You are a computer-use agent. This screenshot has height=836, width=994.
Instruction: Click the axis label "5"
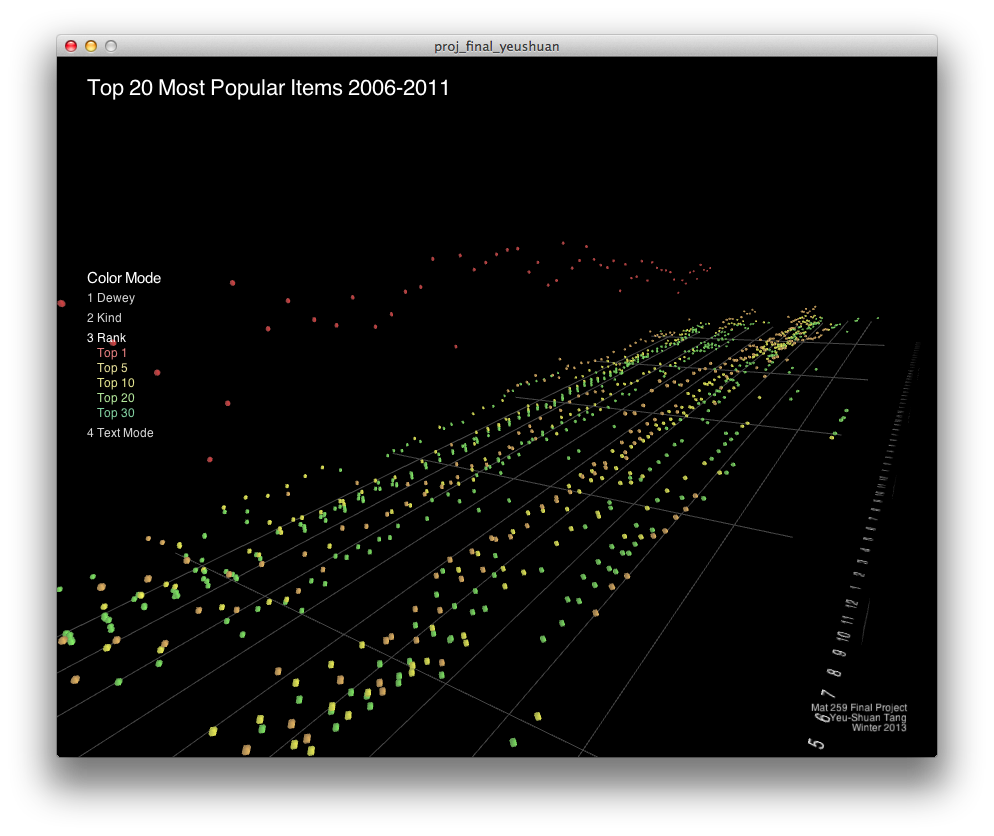pyautogui.click(x=817, y=743)
